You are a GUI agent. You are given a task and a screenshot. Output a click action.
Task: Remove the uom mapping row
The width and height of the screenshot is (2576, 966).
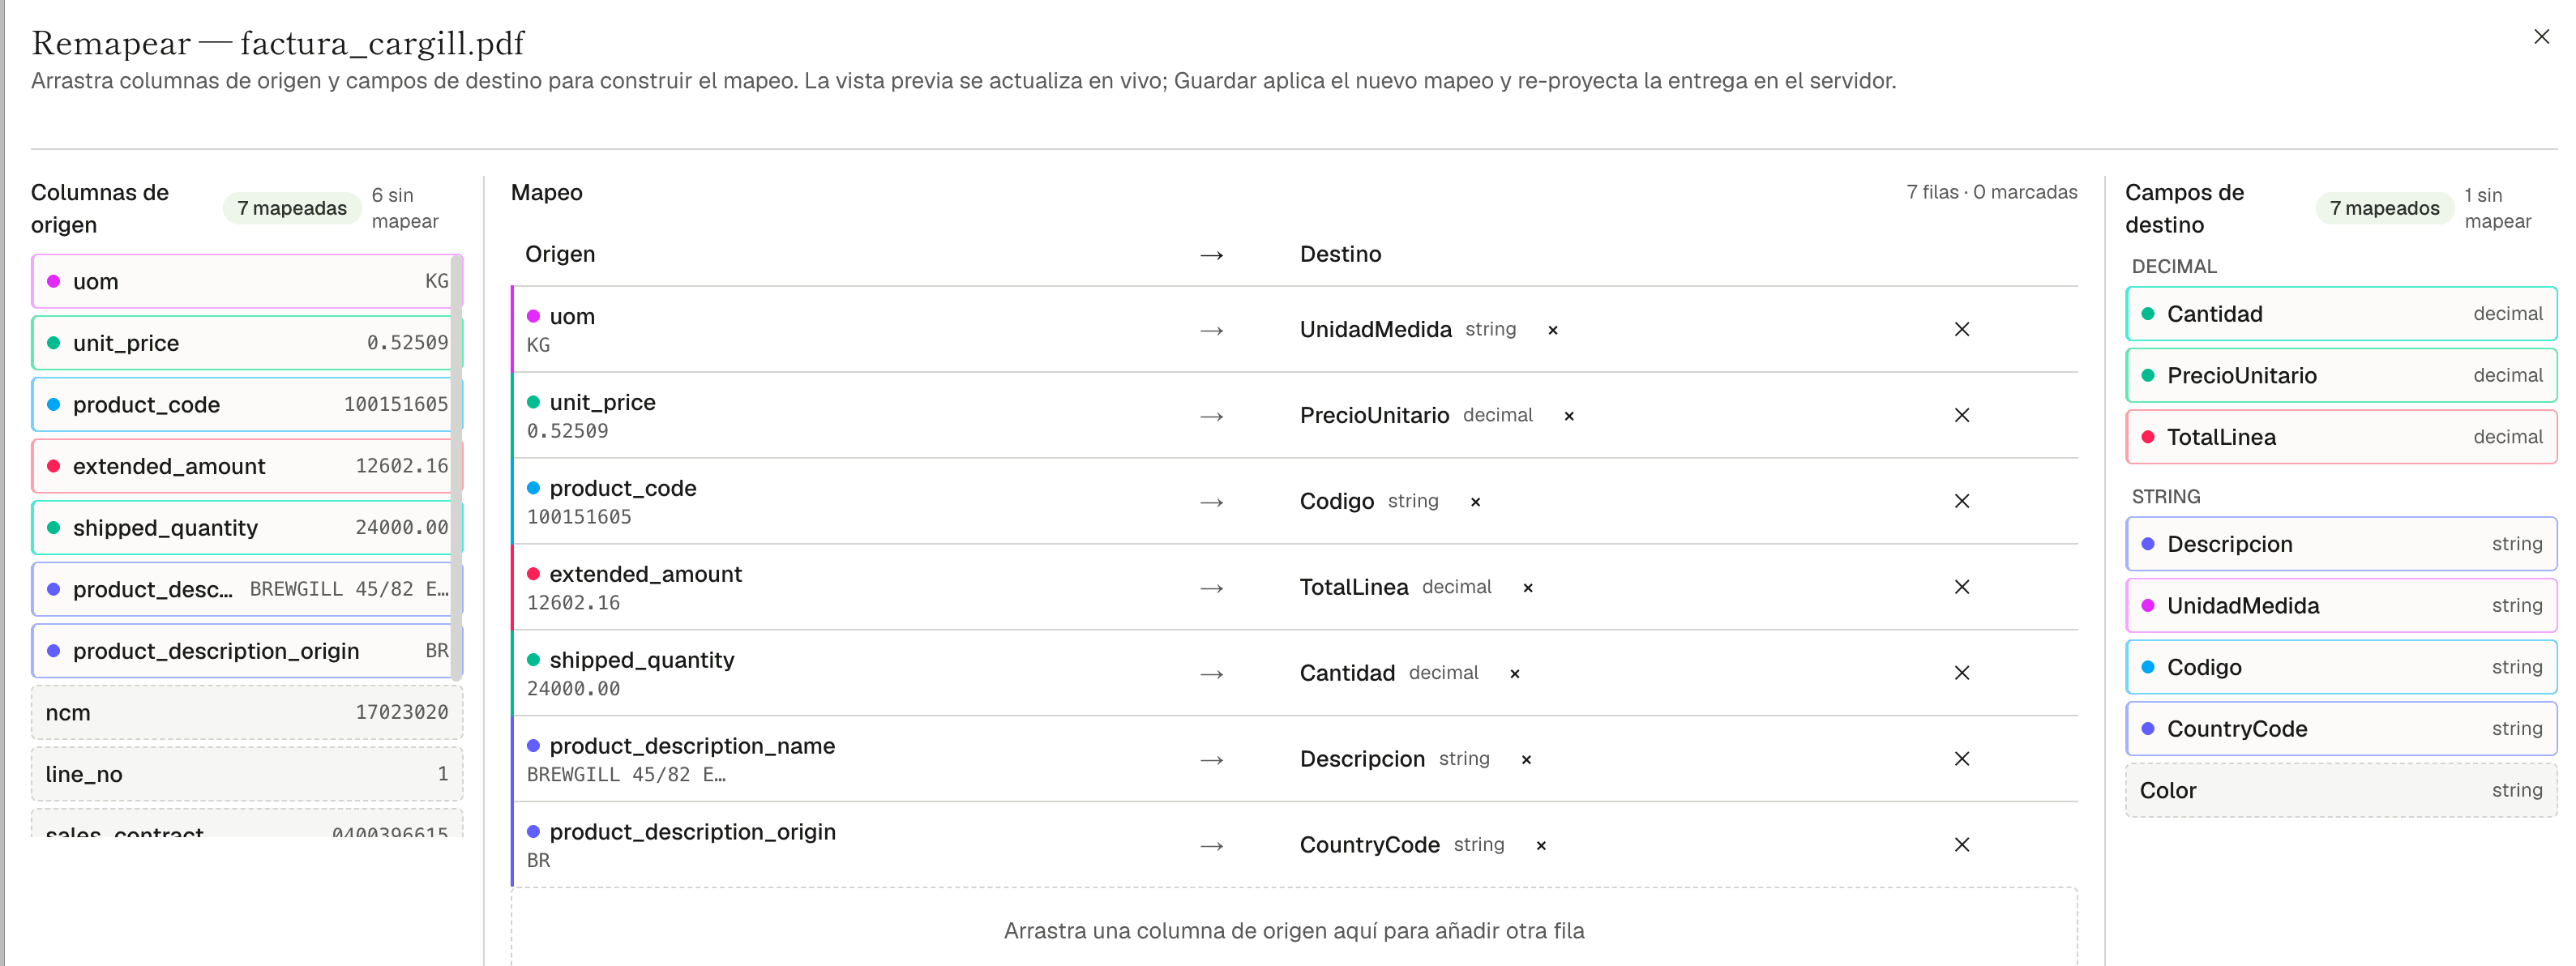(x=1961, y=329)
